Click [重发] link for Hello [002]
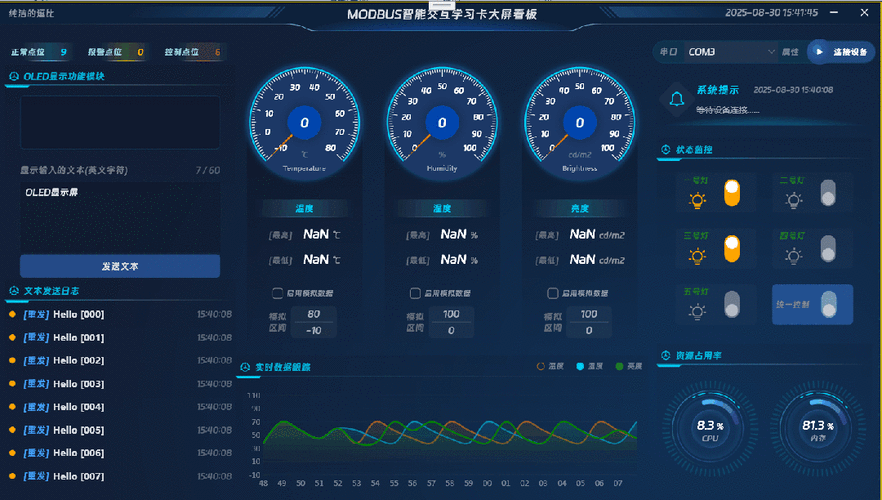The height and width of the screenshot is (500, 882). pyautogui.click(x=37, y=361)
